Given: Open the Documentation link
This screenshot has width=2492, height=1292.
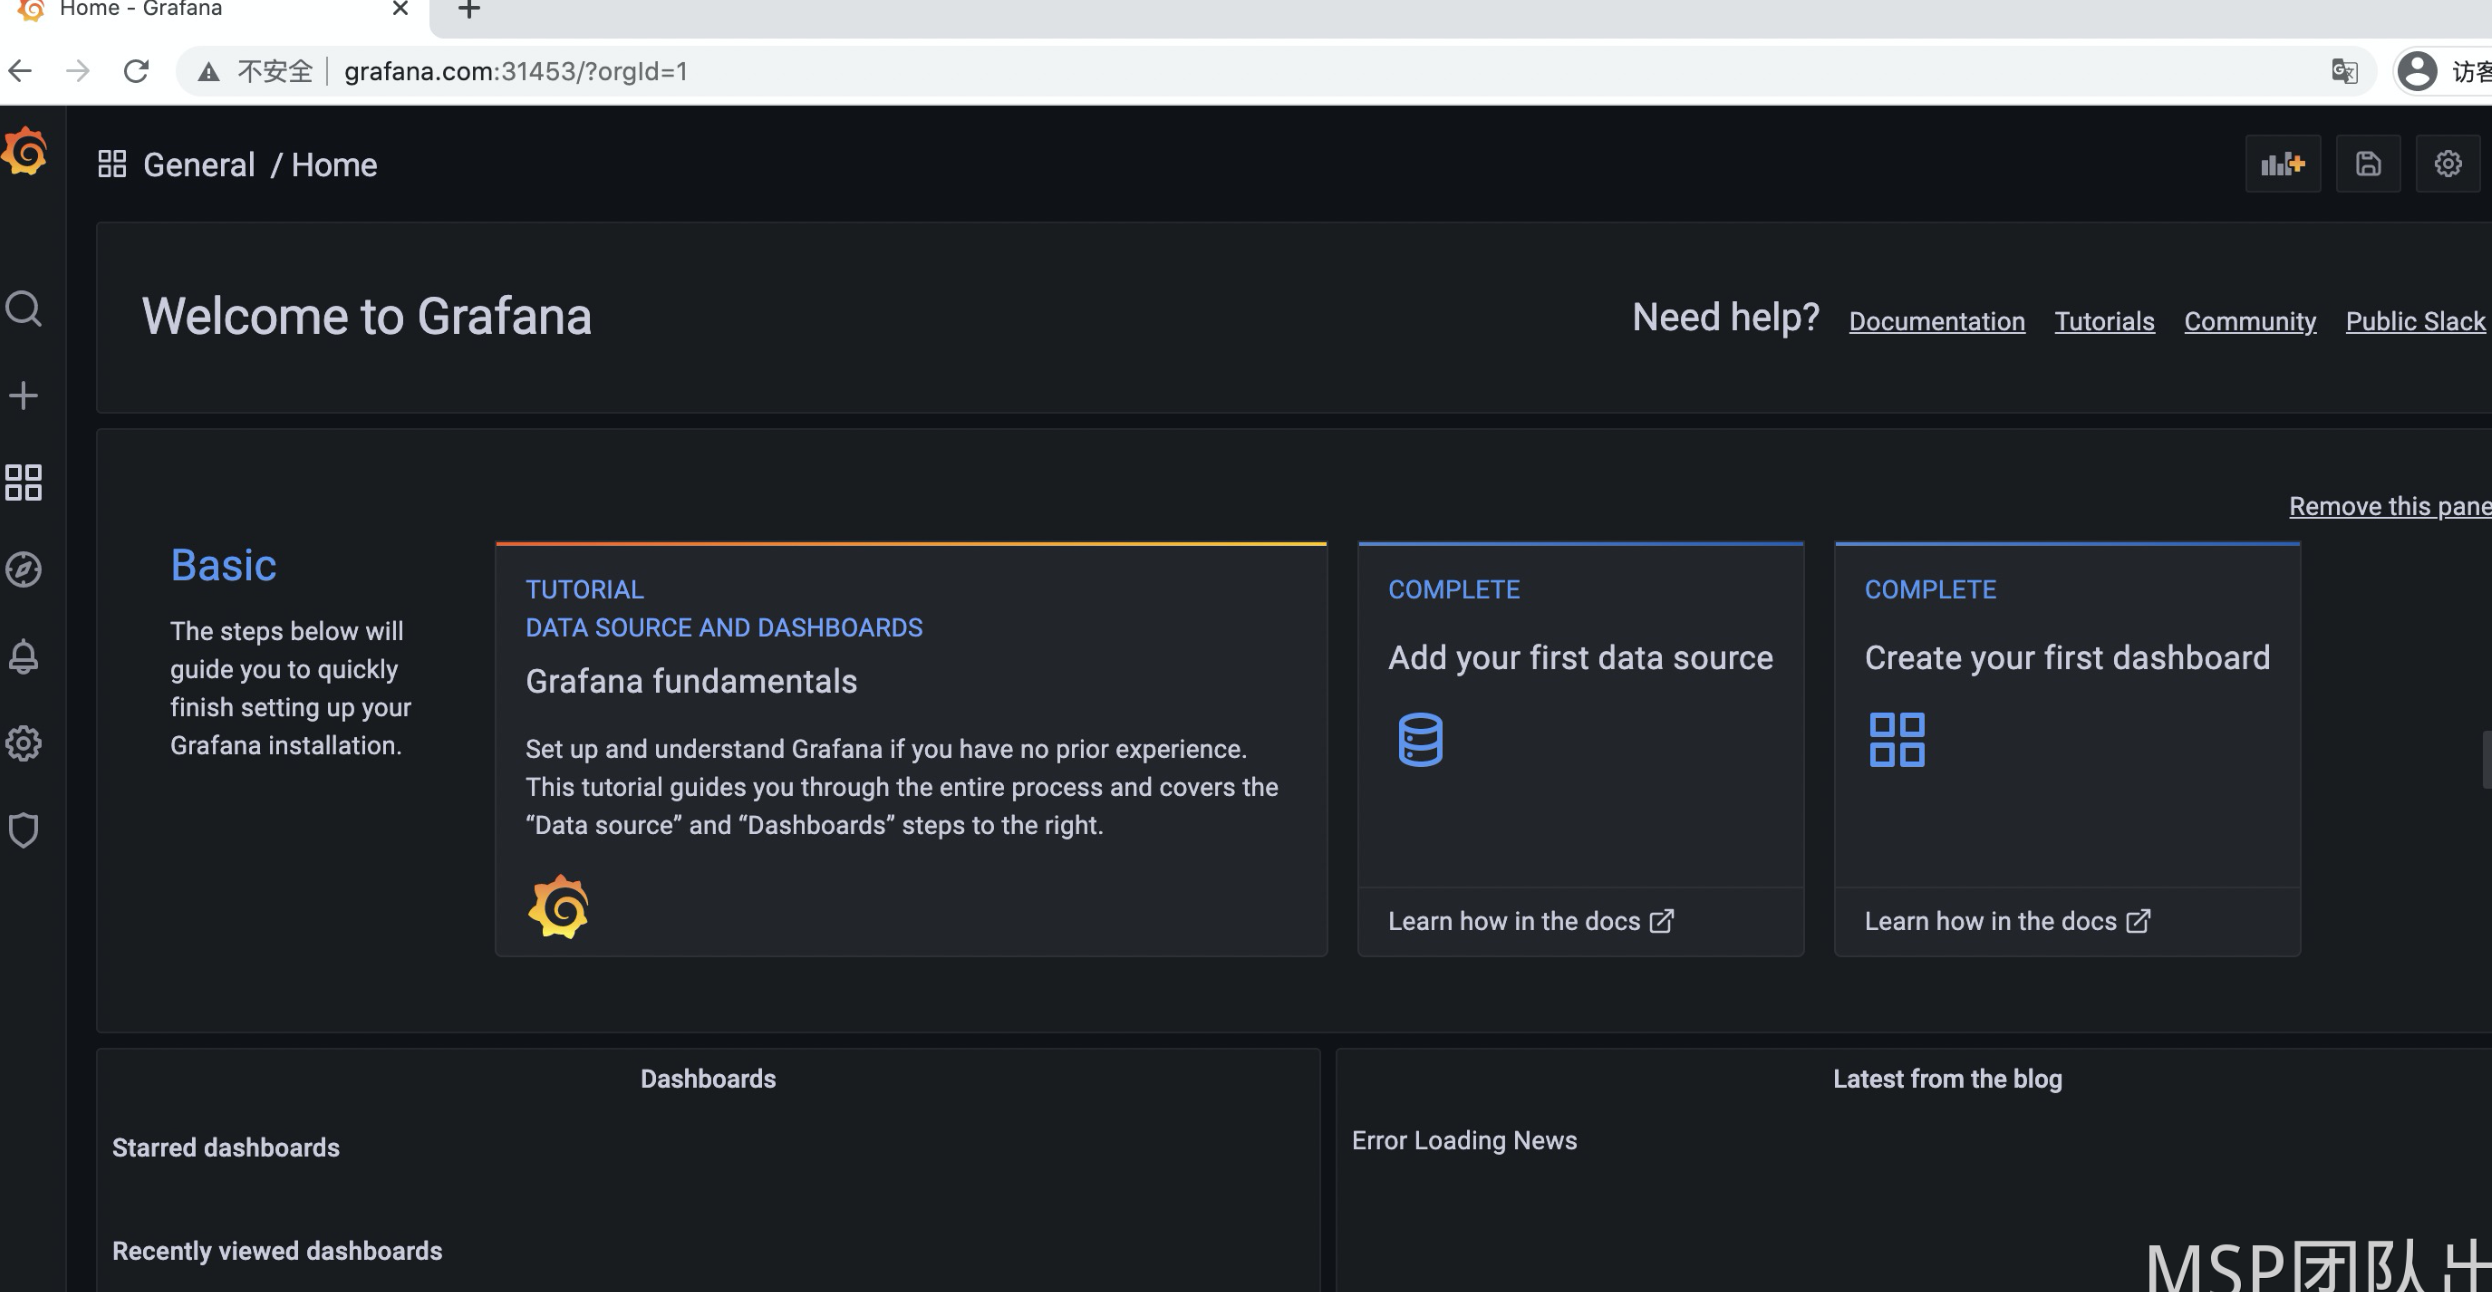Looking at the screenshot, I should click(1937, 321).
